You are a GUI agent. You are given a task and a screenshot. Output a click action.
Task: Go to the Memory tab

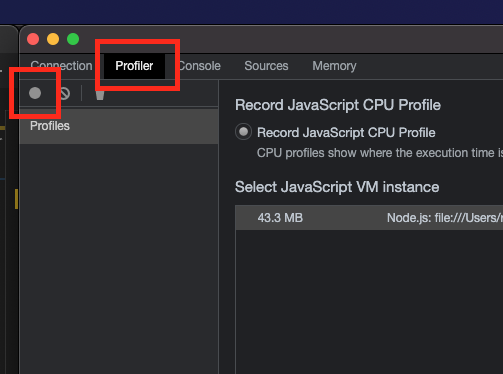(x=334, y=66)
